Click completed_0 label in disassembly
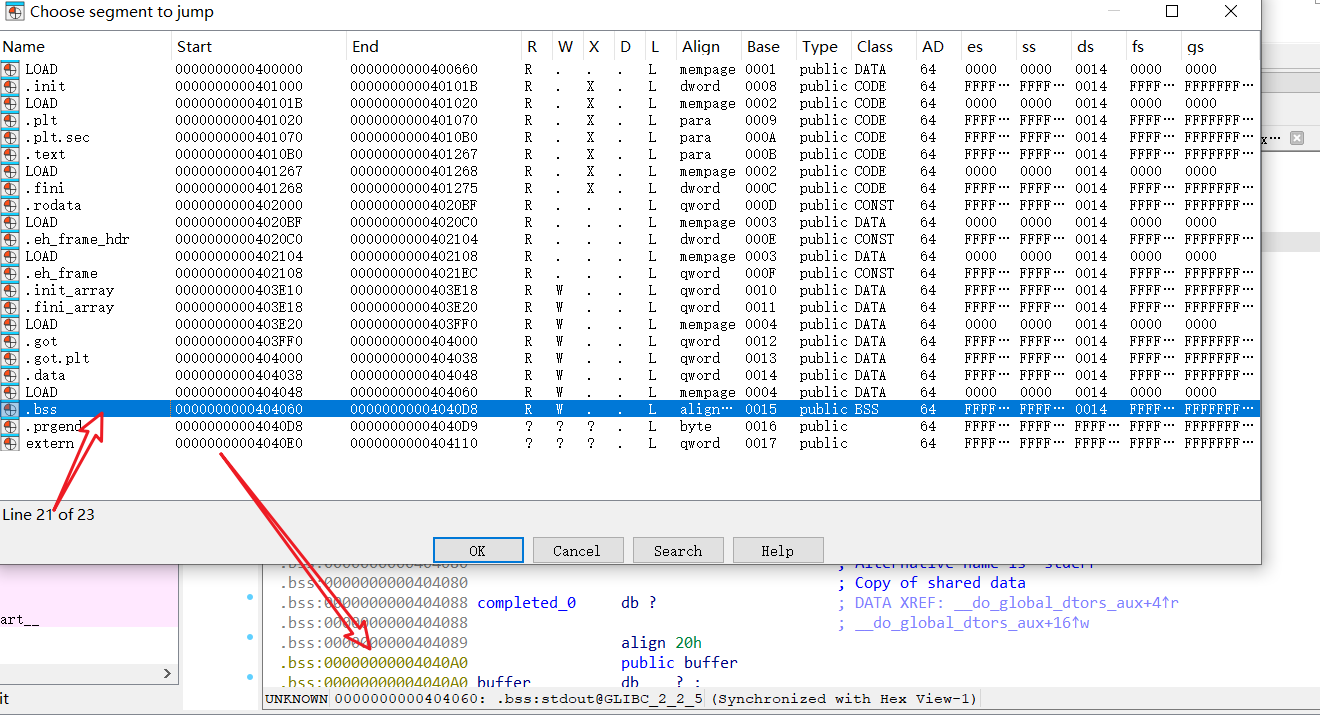This screenshot has height=715, width=1320. point(526,602)
